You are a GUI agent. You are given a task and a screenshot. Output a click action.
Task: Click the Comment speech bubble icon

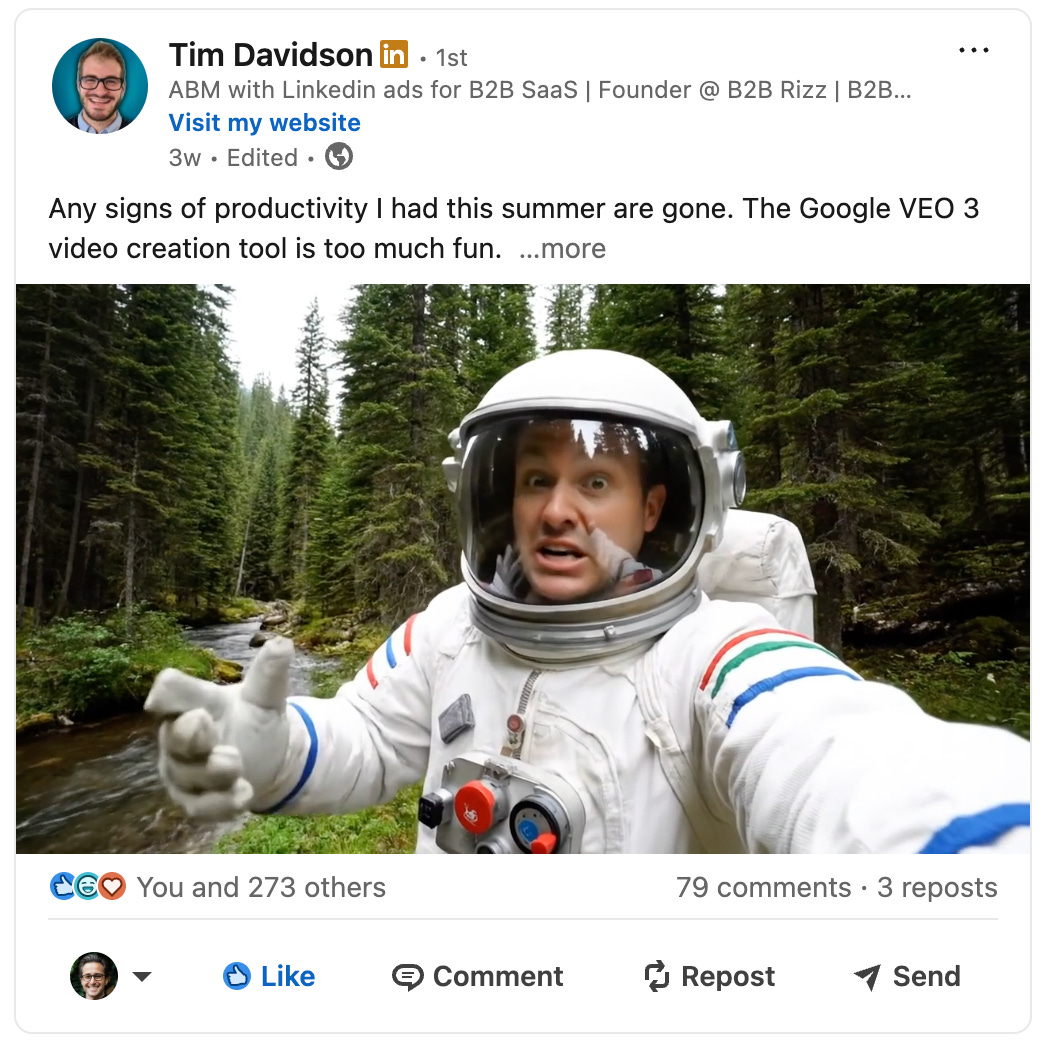407,977
